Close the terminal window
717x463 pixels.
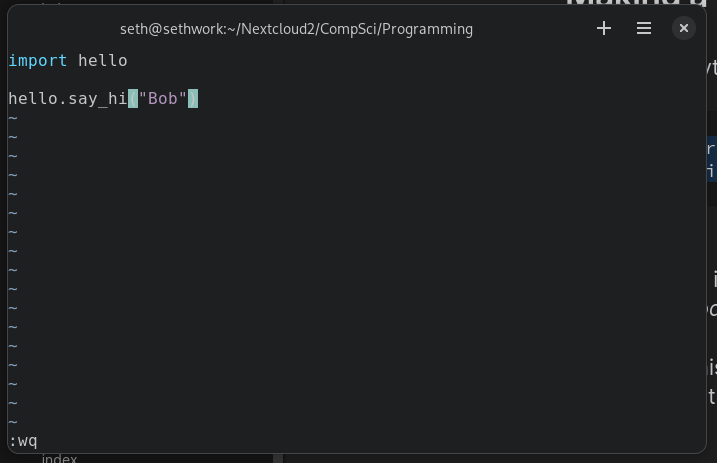point(684,29)
